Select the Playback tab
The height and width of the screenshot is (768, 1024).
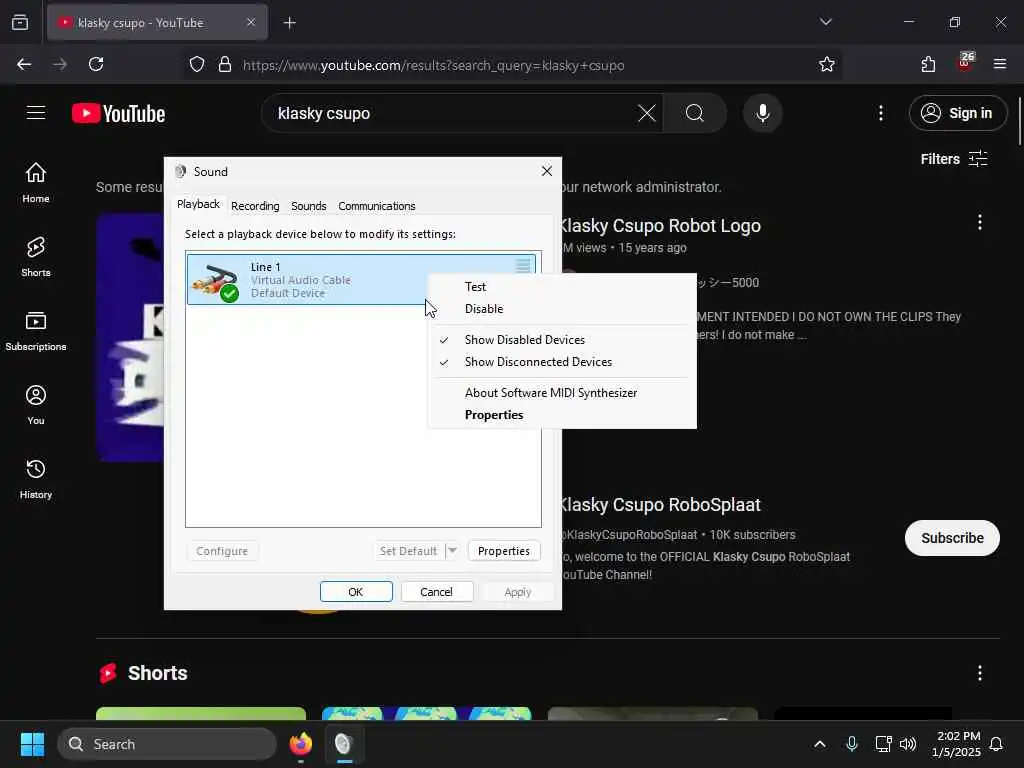(x=199, y=204)
